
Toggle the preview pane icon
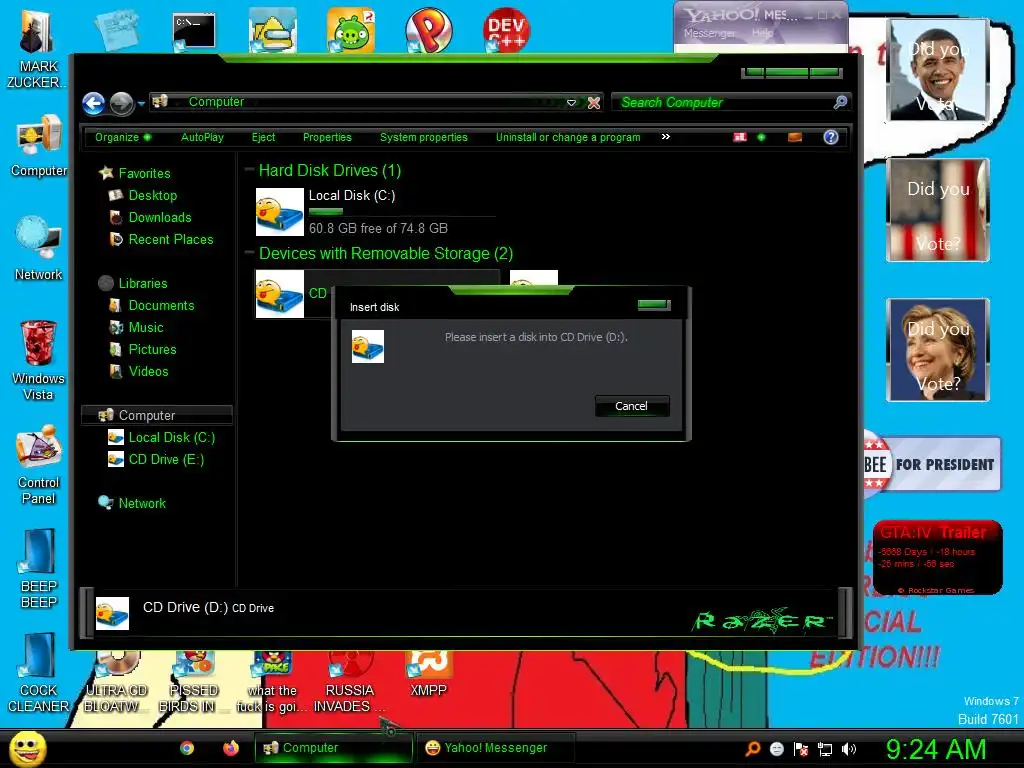795,137
